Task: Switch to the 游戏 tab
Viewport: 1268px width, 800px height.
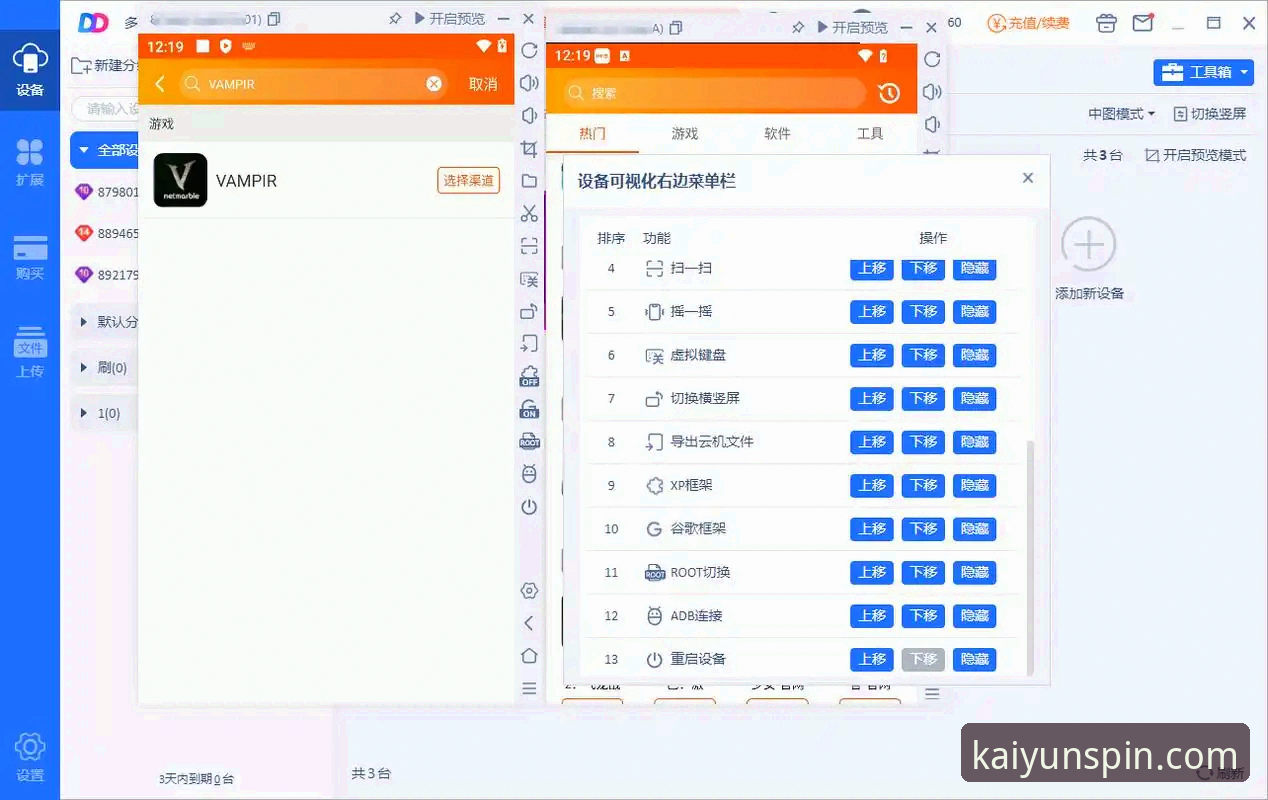Action: 685,133
